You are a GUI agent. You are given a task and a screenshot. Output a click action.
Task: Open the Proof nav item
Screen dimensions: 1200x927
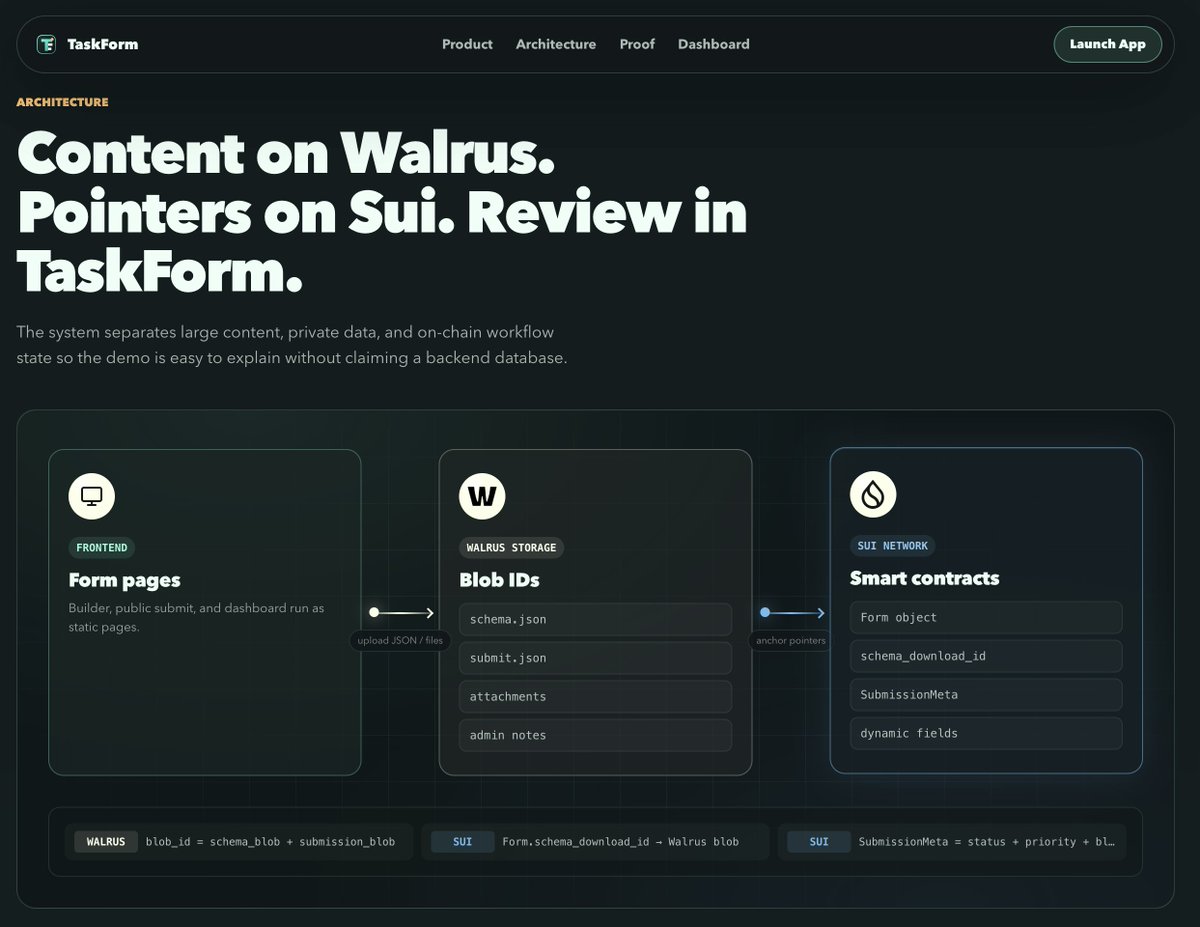click(x=637, y=44)
